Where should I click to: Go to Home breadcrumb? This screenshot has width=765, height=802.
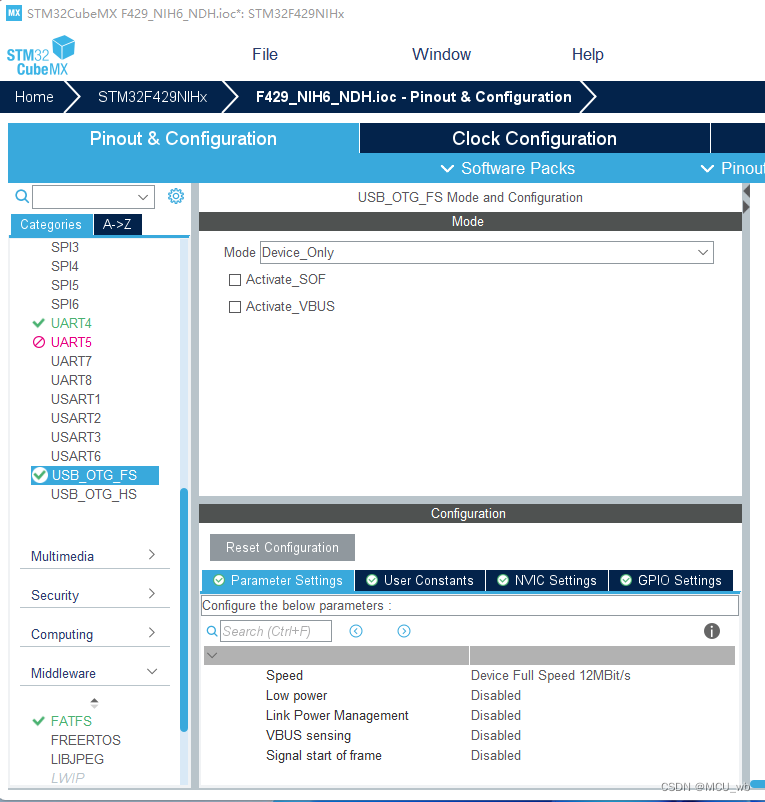34,97
